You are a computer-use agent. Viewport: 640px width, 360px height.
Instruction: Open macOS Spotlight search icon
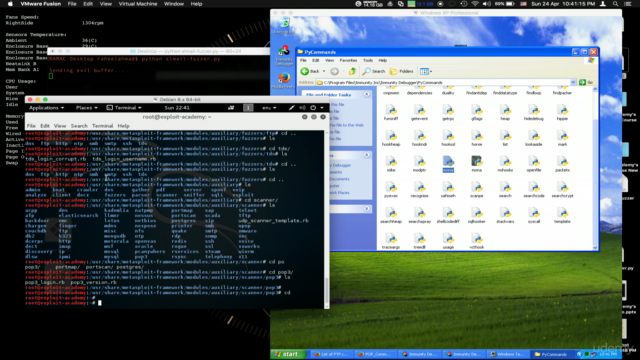pyautogui.click(x=616, y=4)
